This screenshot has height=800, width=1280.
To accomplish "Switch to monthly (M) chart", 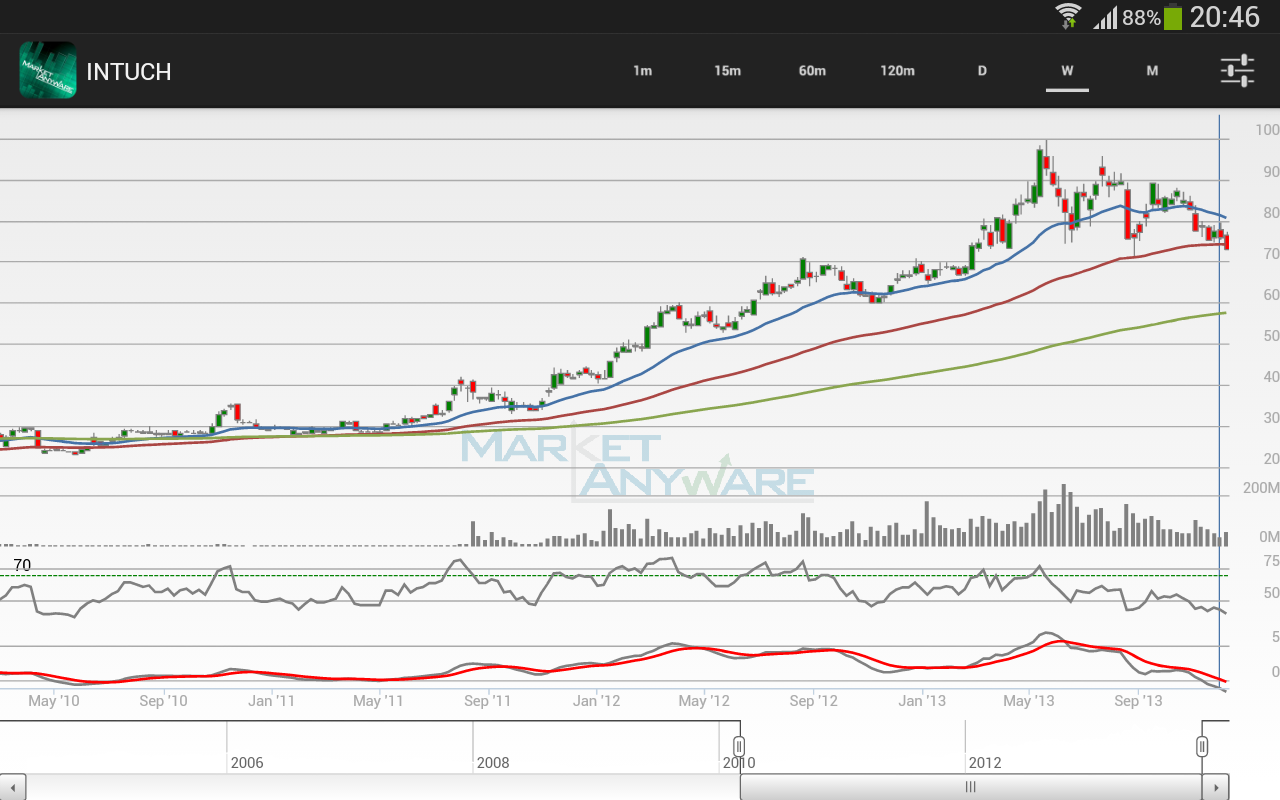I will (1152, 71).
